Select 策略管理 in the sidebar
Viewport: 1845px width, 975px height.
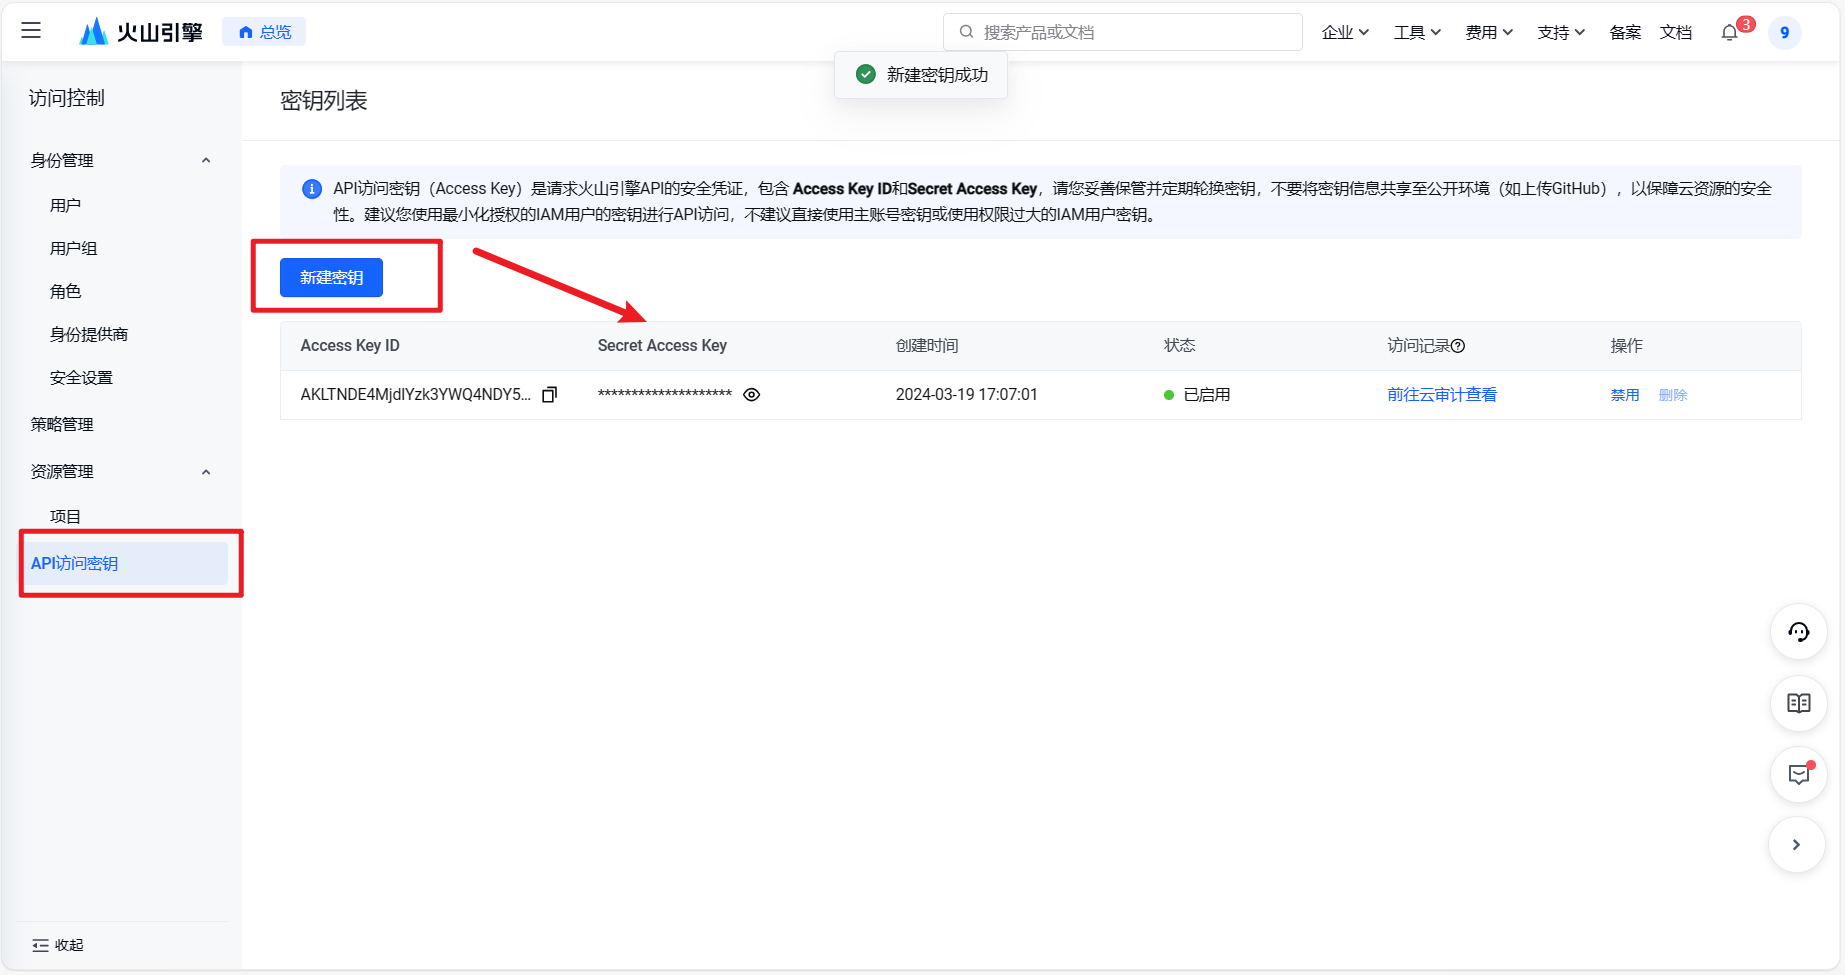pos(62,424)
